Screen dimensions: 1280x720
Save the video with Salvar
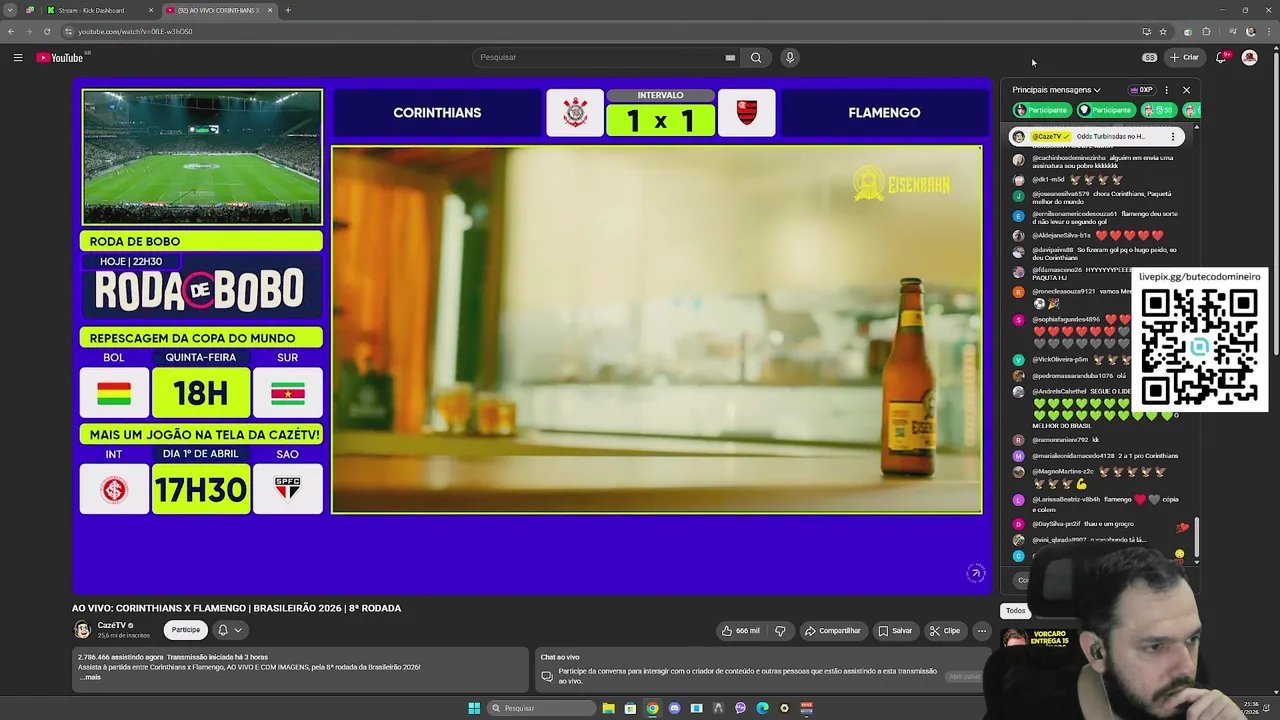click(x=895, y=630)
